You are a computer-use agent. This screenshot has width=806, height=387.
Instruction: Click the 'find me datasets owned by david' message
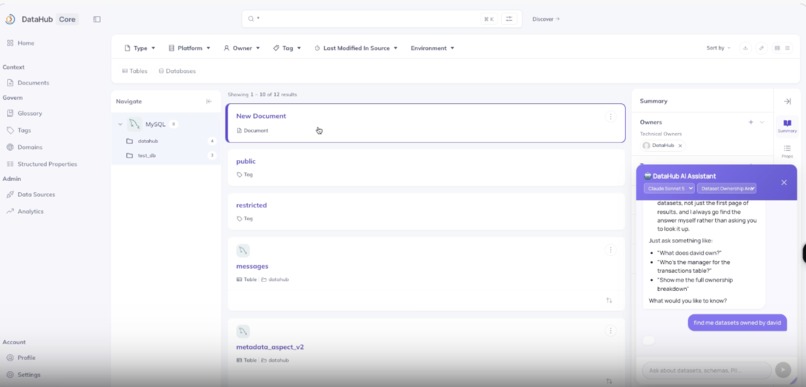(737, 323)
